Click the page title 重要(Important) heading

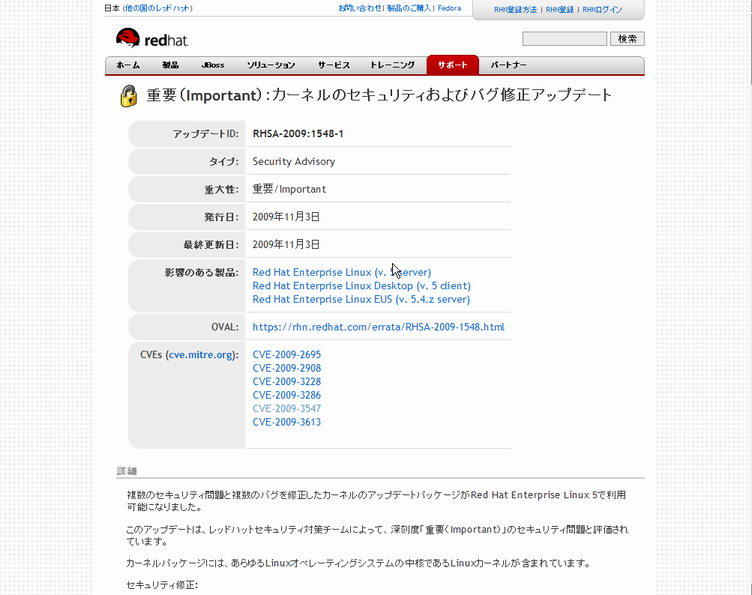coord(379,95)
